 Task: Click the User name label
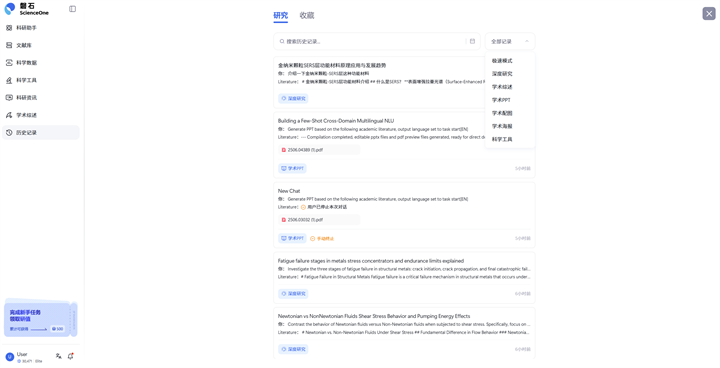22,354
